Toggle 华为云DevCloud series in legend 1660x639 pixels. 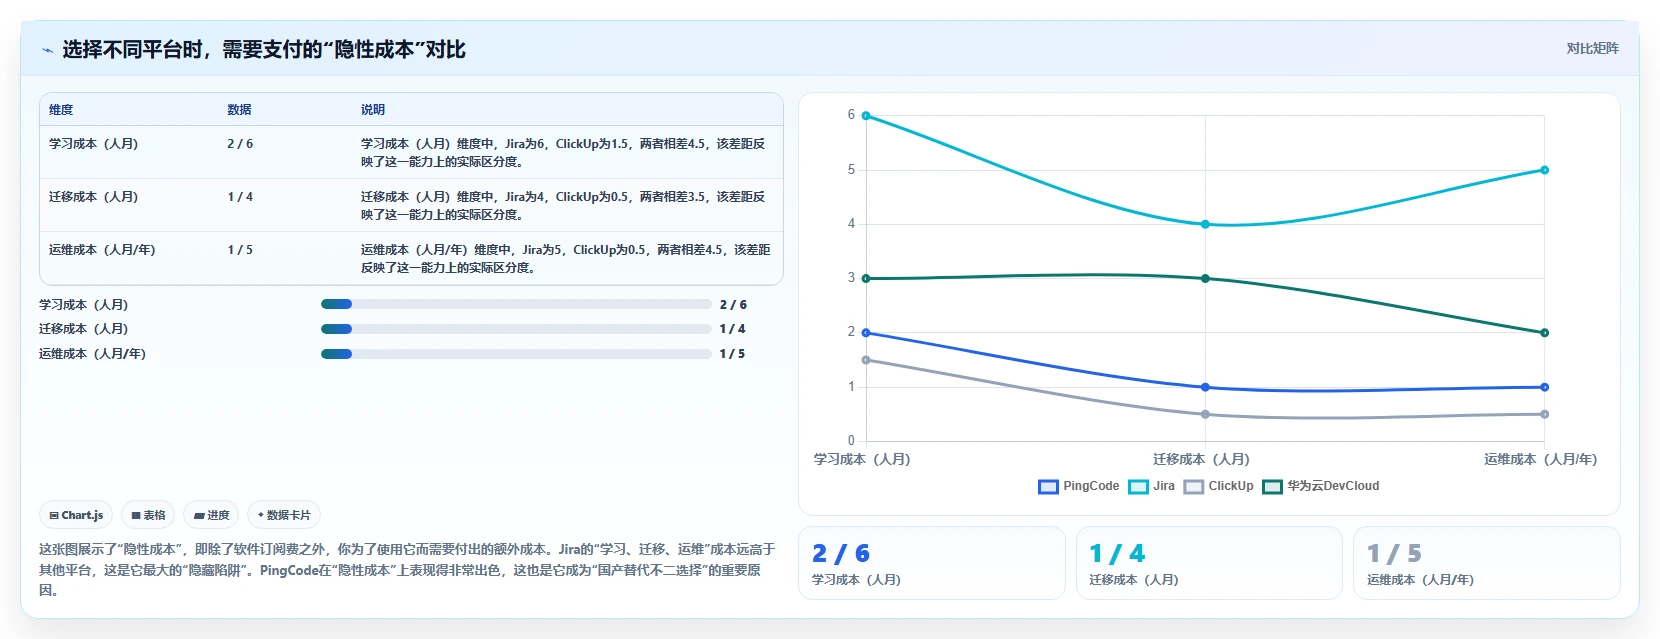point(1321,486)
